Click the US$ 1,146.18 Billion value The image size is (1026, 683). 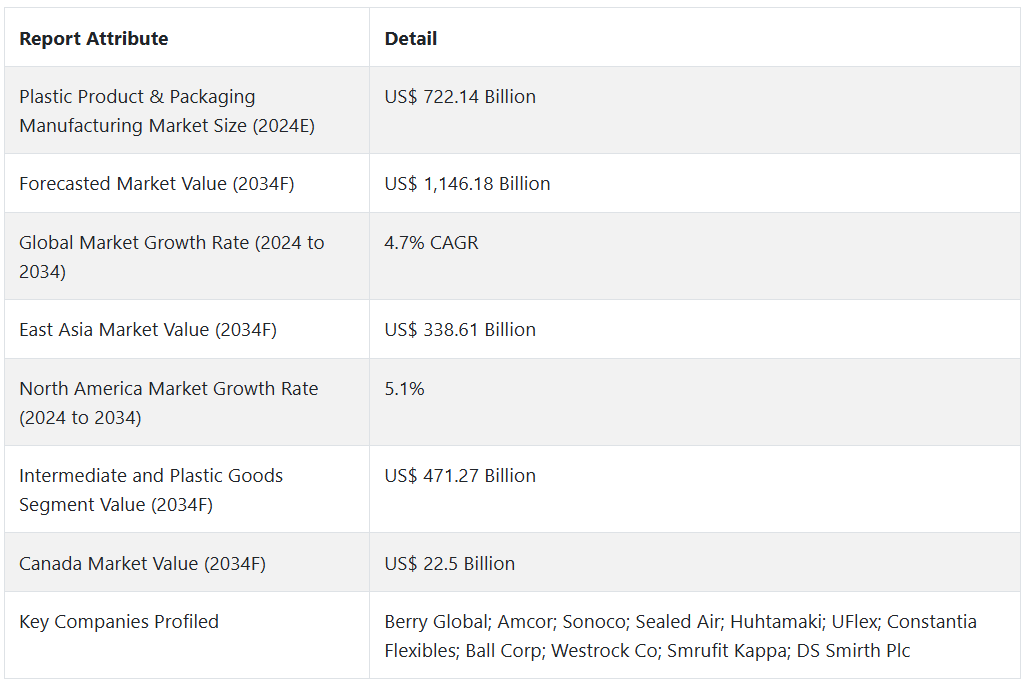467,184
